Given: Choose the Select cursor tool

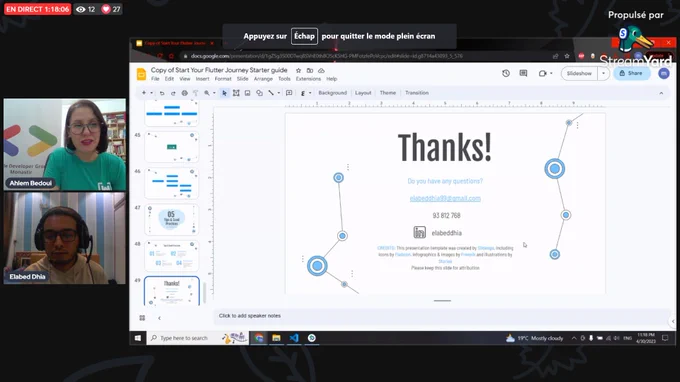Looking at the screenshot, I should coord(224,93).
